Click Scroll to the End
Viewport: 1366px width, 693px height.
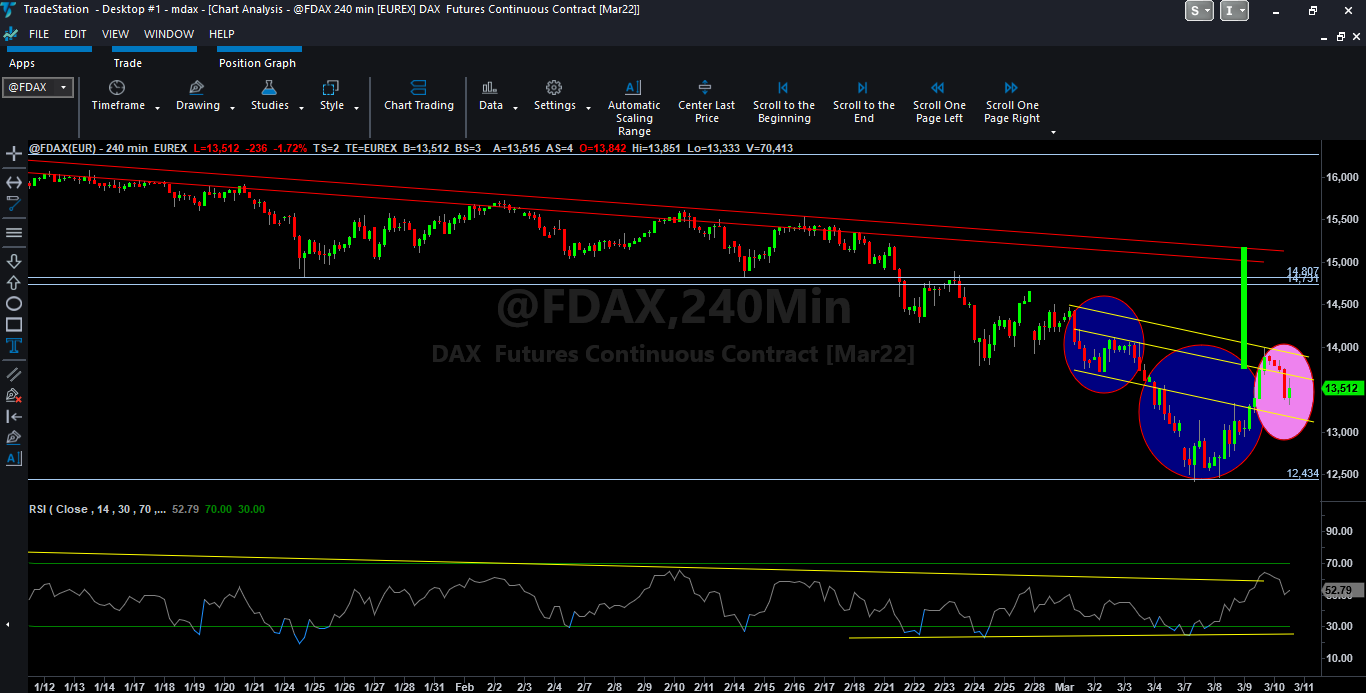(864, 102)
